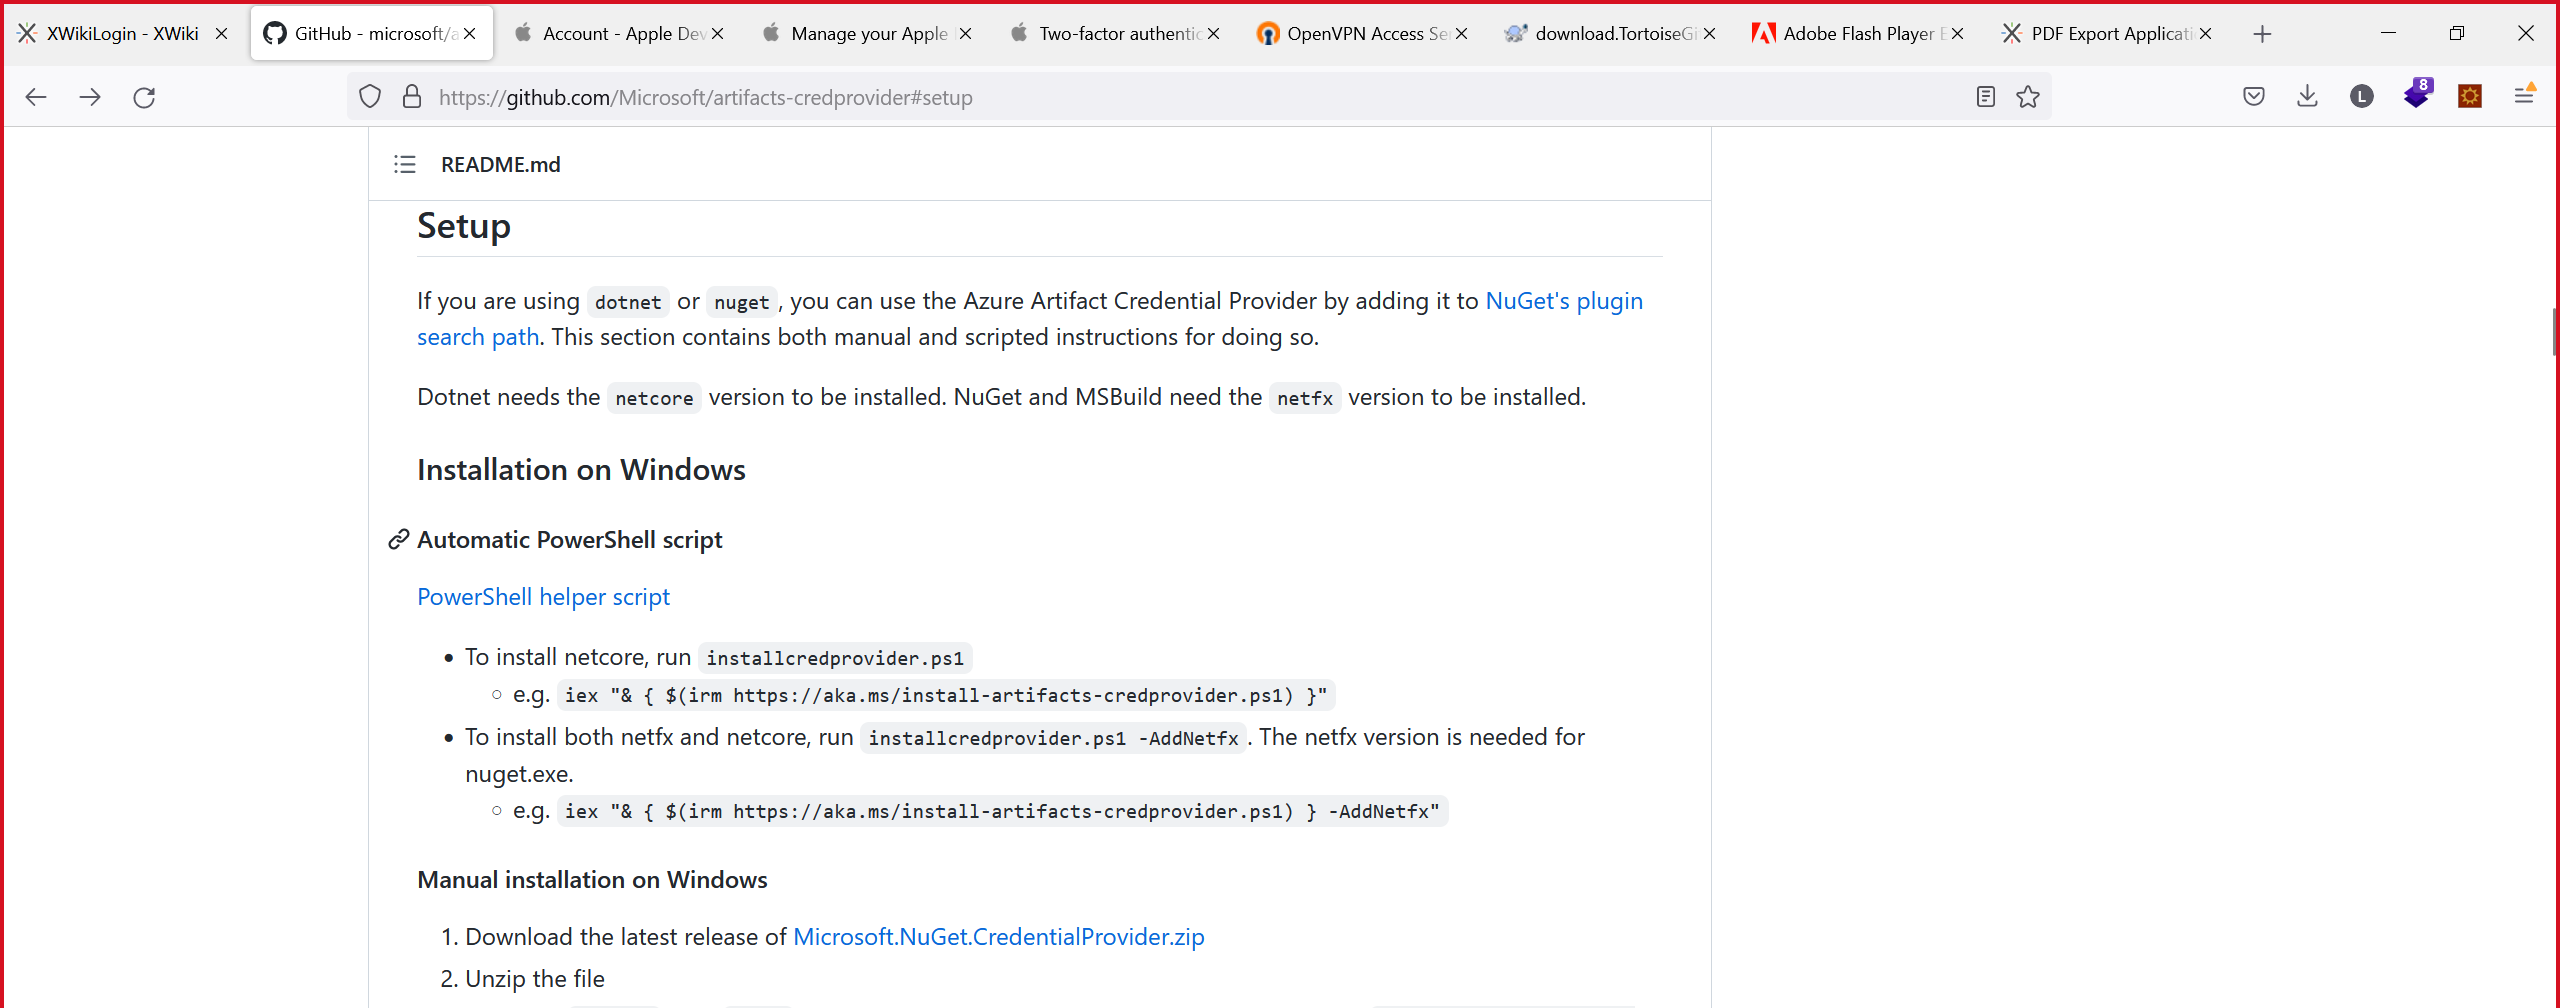Close the OpenVPN Access Server tab
This screenshot has width=2560, height=1008.
click(x=1461, y=34)
